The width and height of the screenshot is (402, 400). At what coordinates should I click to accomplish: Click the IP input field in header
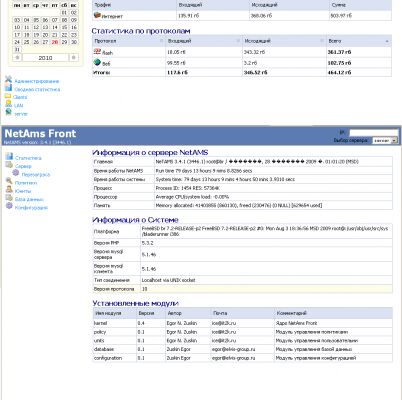point(373,133)
